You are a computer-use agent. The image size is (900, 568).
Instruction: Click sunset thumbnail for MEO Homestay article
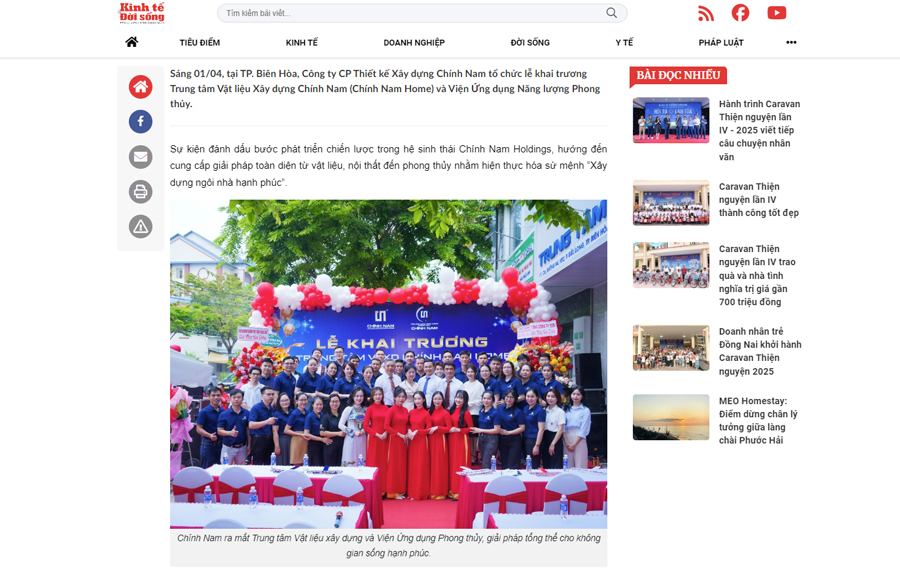click(x=671, y=417)
